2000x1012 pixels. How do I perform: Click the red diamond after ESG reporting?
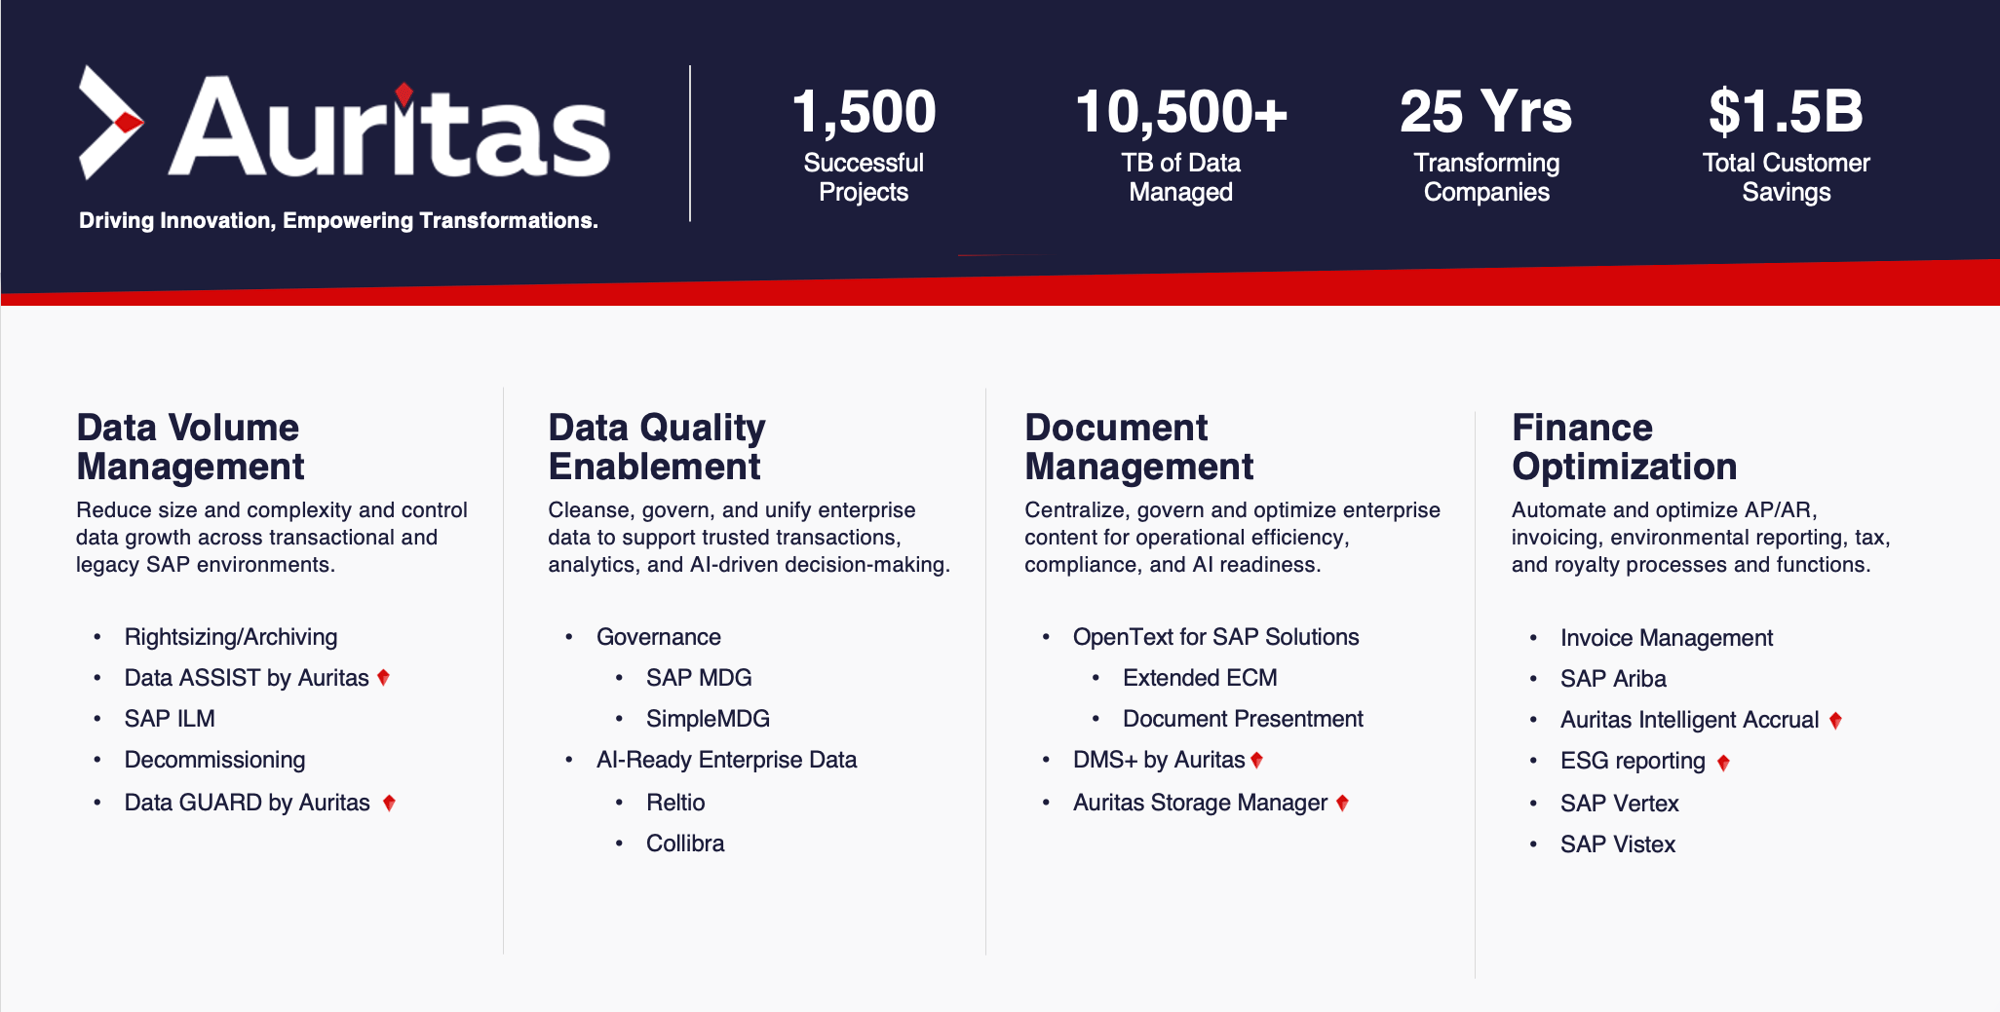1723,762
